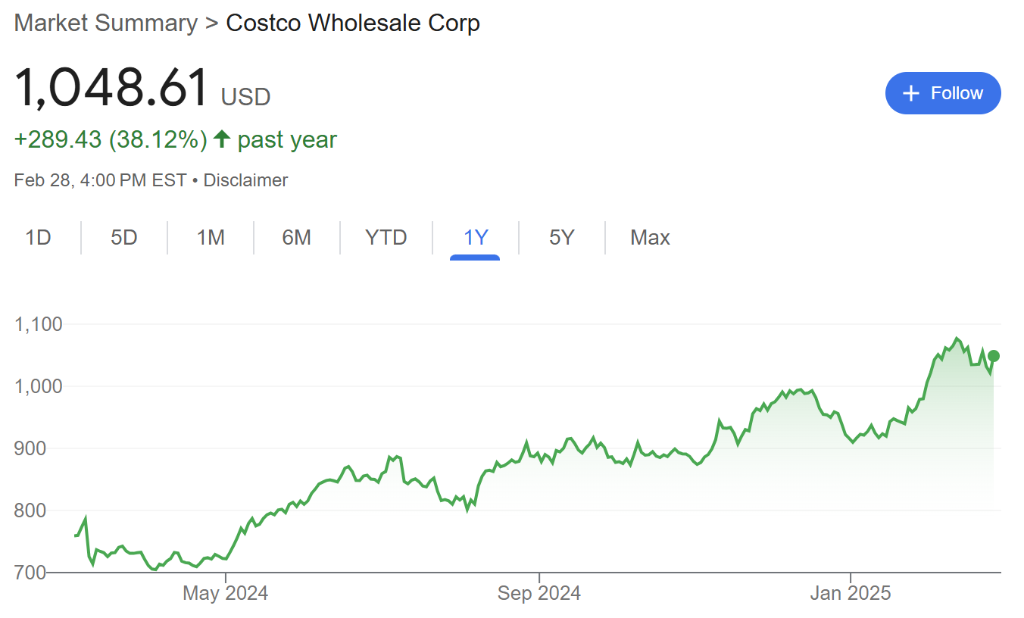This screenshot has height=618, width=1024.
Task: Click the Jan 2025 axis marker
Action: click(x=850, y=593)
